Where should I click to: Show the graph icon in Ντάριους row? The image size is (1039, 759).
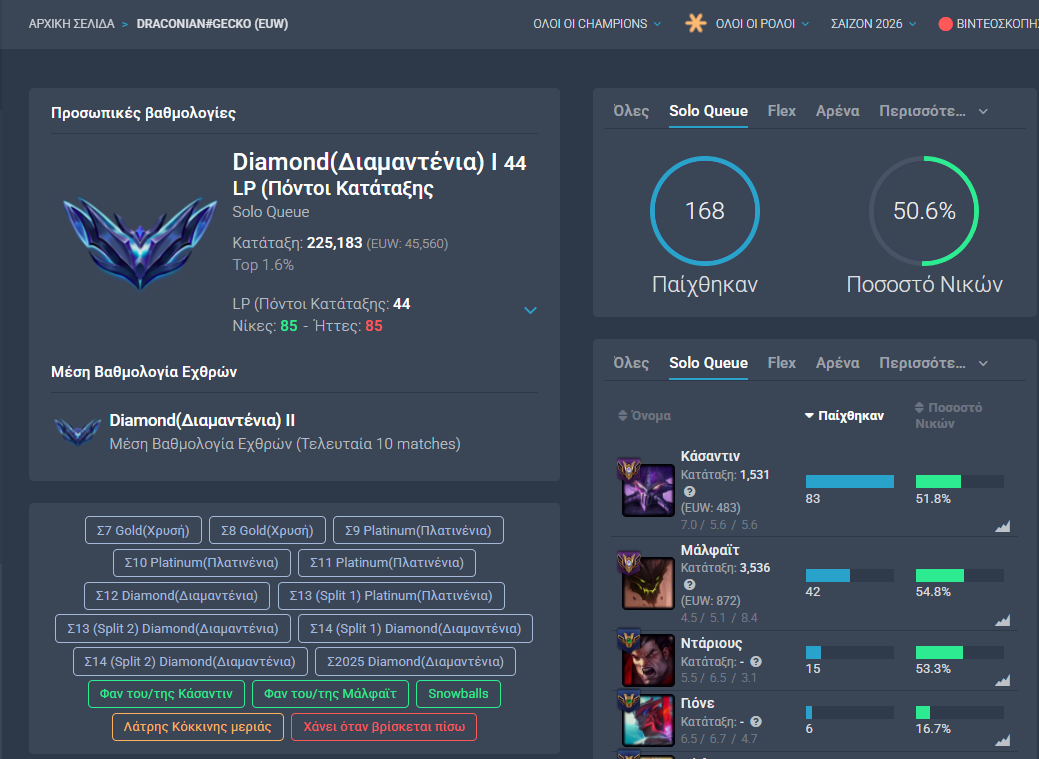pyautogui.click(x=1003, y=680)
